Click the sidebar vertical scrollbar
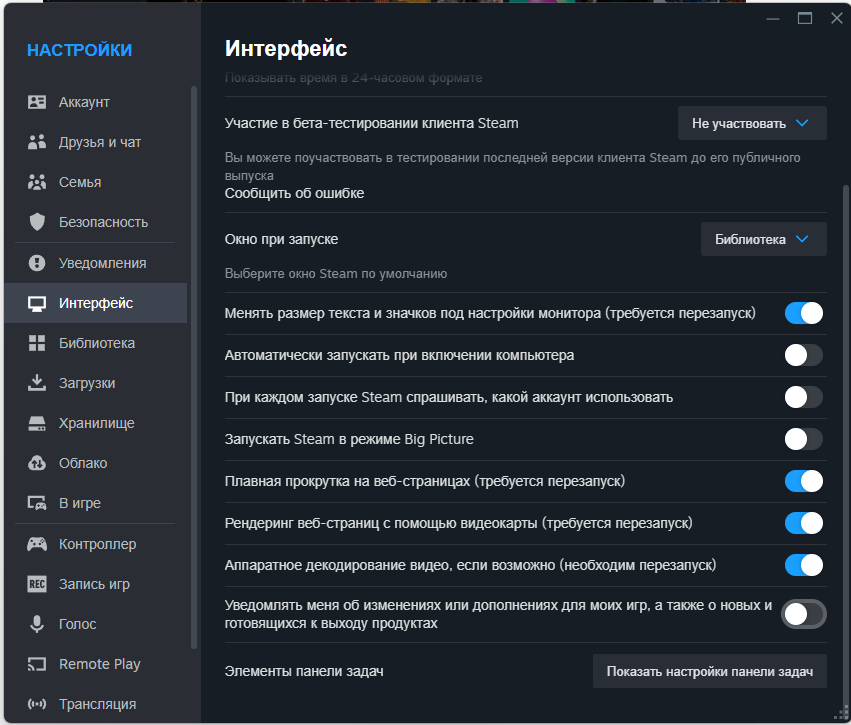Image resolution: width=851 pixels, height=725 pixels. (x=194, y=367)
